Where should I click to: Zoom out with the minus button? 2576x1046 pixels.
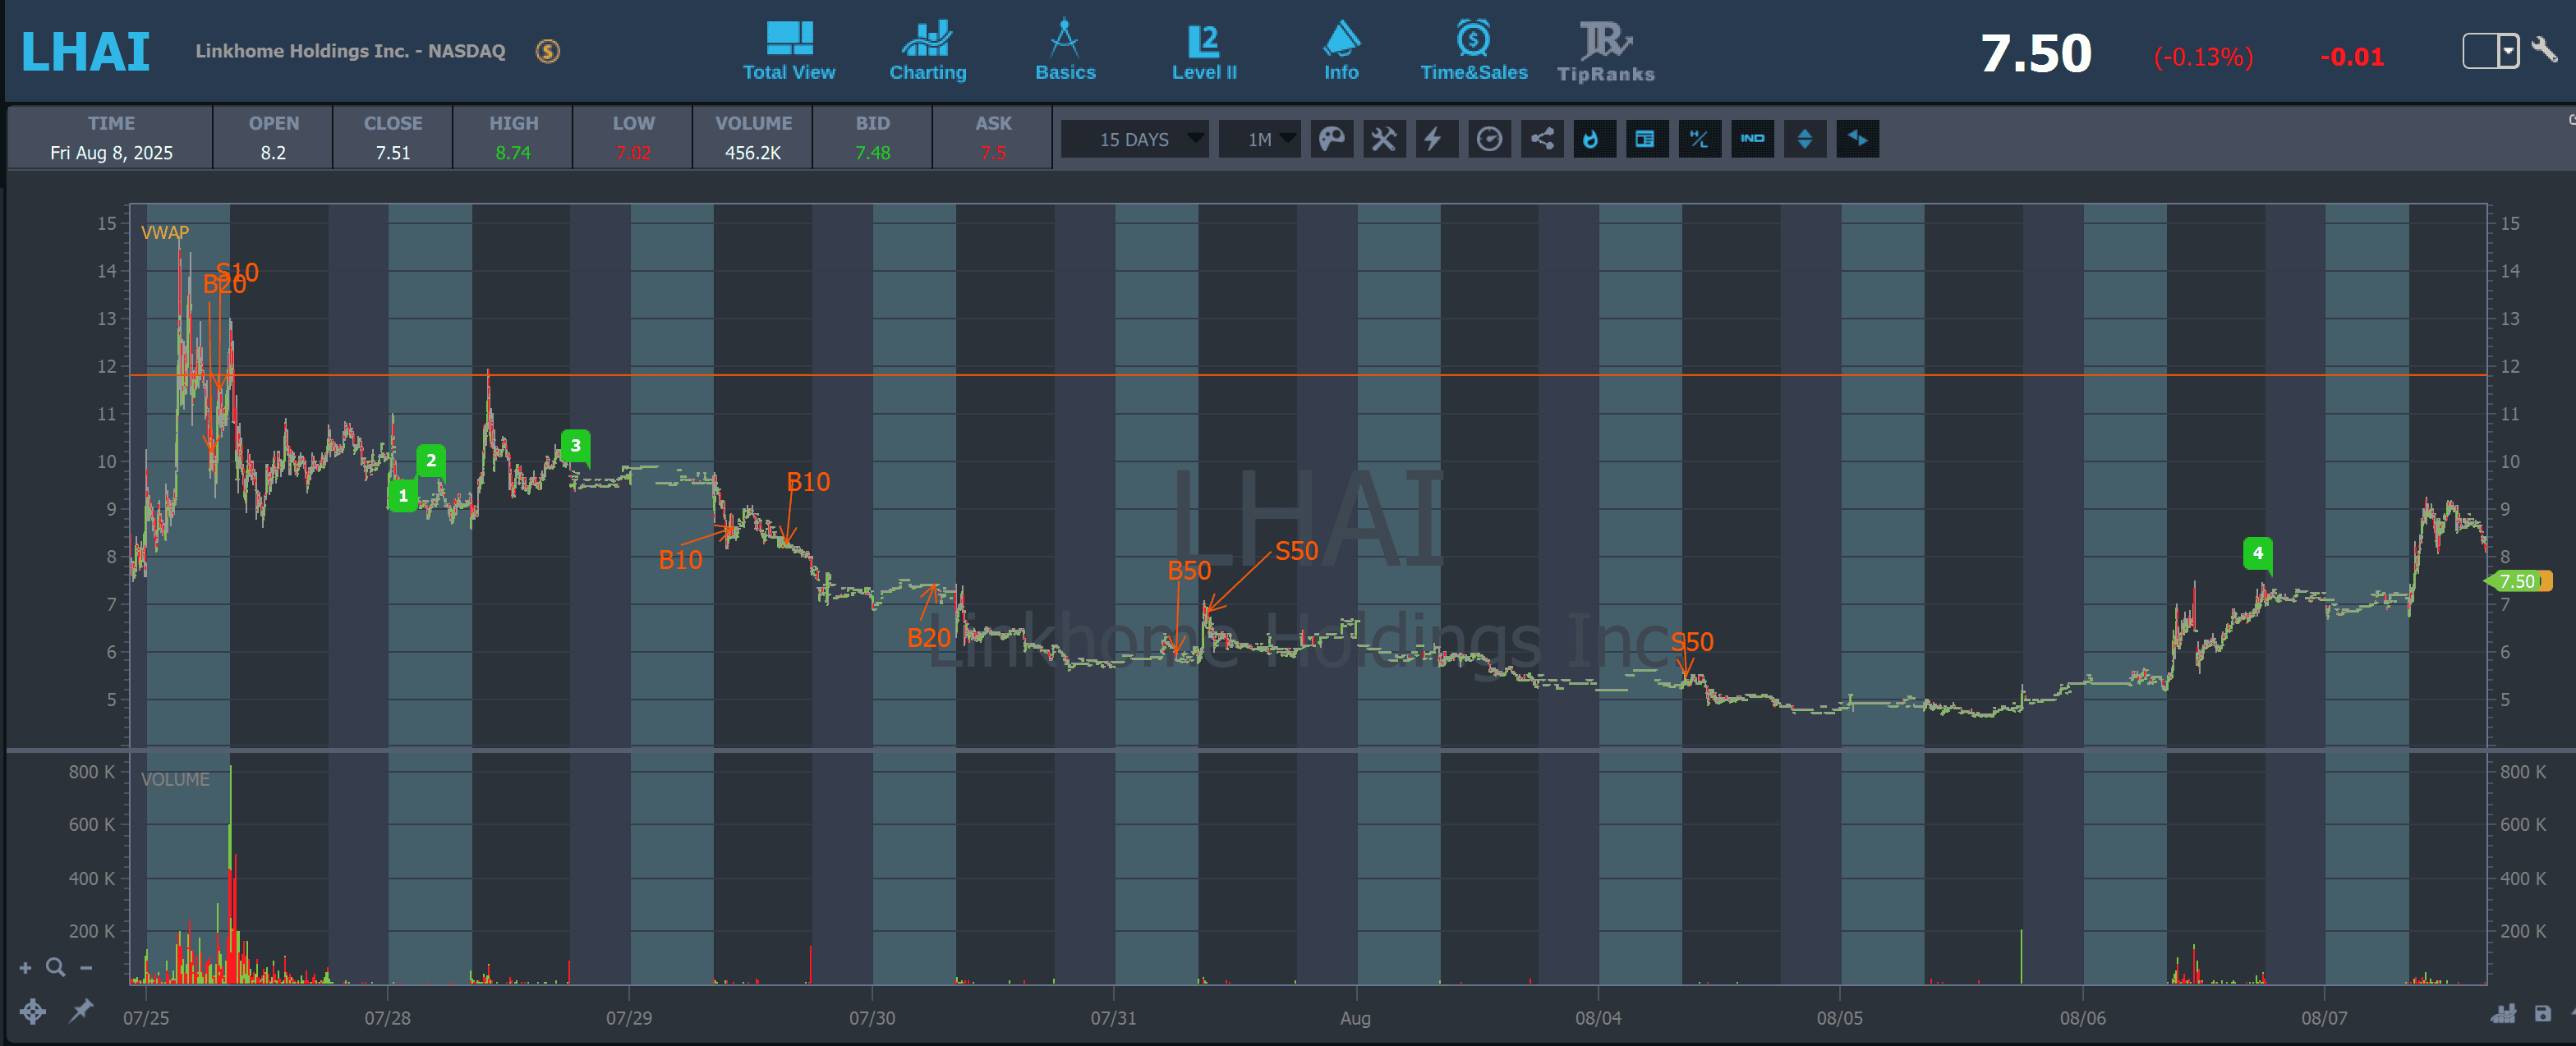pyautogui.click(x=86, y=968)
